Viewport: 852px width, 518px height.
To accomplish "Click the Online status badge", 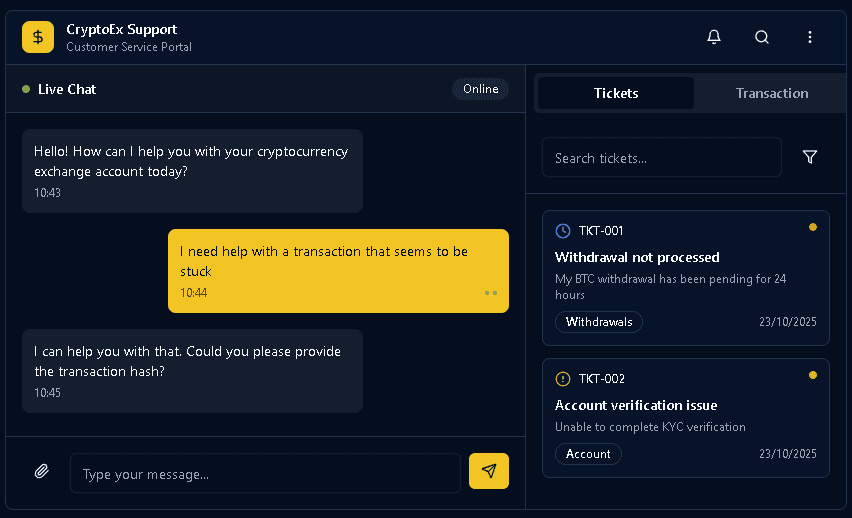I will (x=480, y=89).
